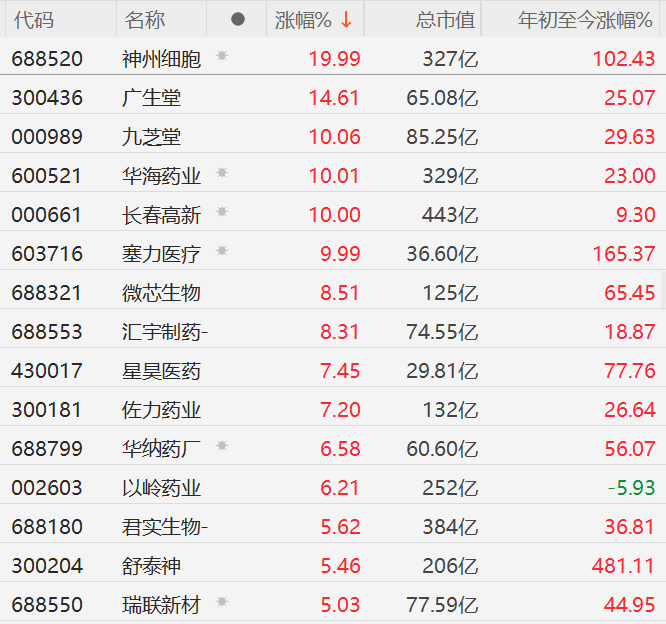Select stock code 688799
666x624 pixels.
pyautogui.click(x=47, y=449)
